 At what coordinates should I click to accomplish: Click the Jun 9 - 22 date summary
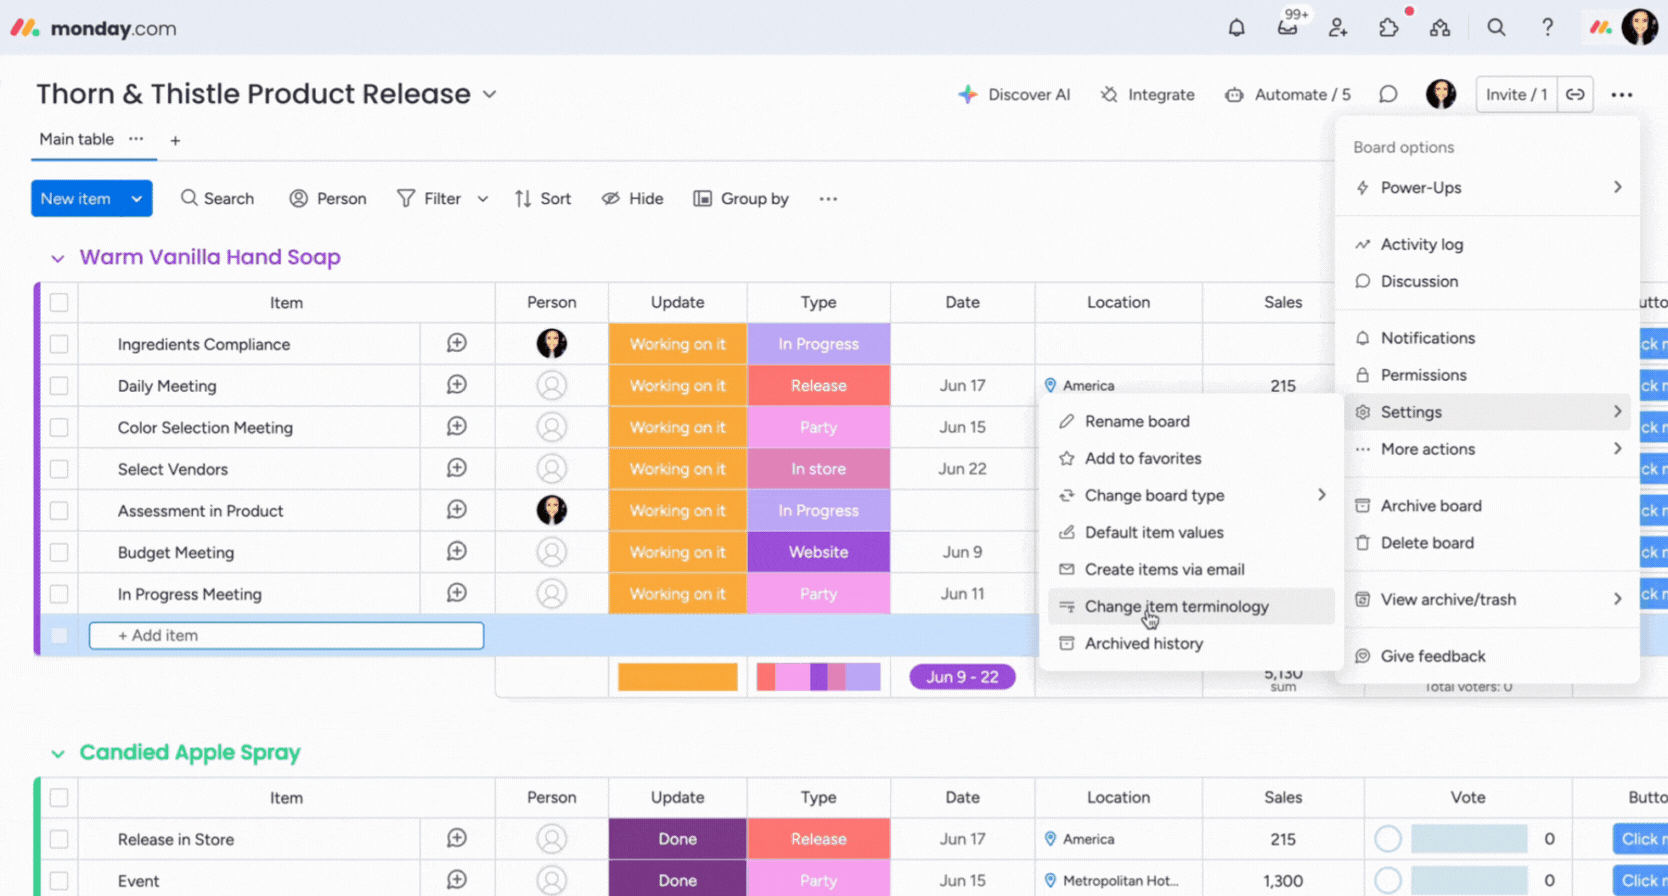pyautogui.click(x=962, y=677)
